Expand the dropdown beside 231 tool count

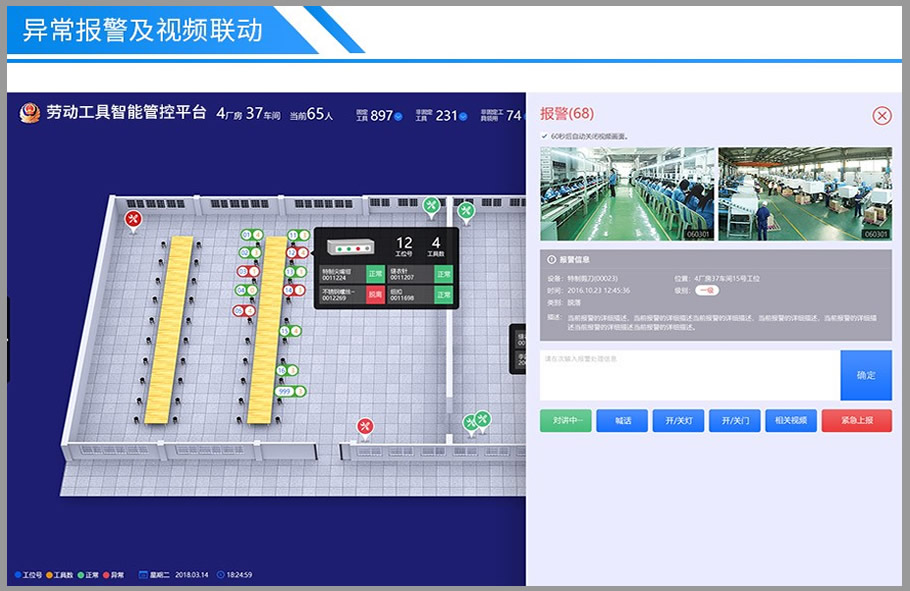point(464,117)
